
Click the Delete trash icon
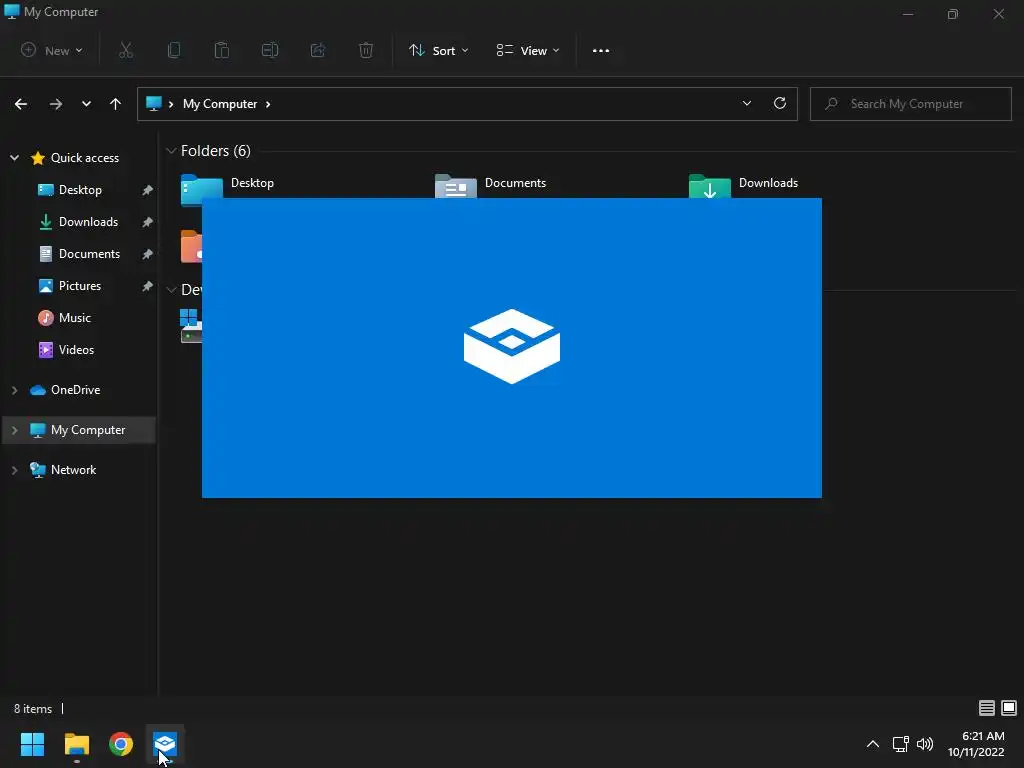366,50
